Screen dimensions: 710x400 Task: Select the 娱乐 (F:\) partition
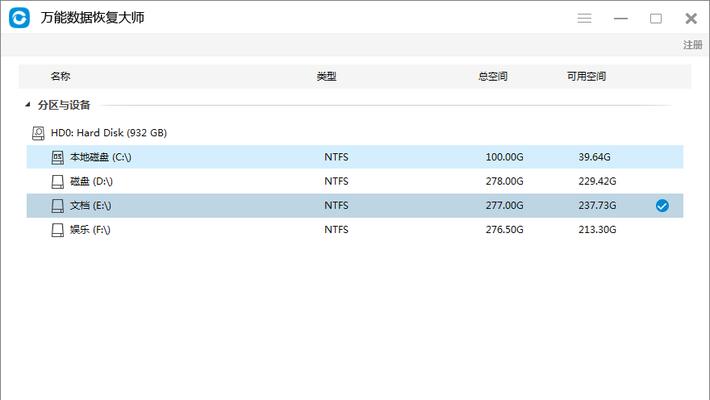[x=355, y=230]
